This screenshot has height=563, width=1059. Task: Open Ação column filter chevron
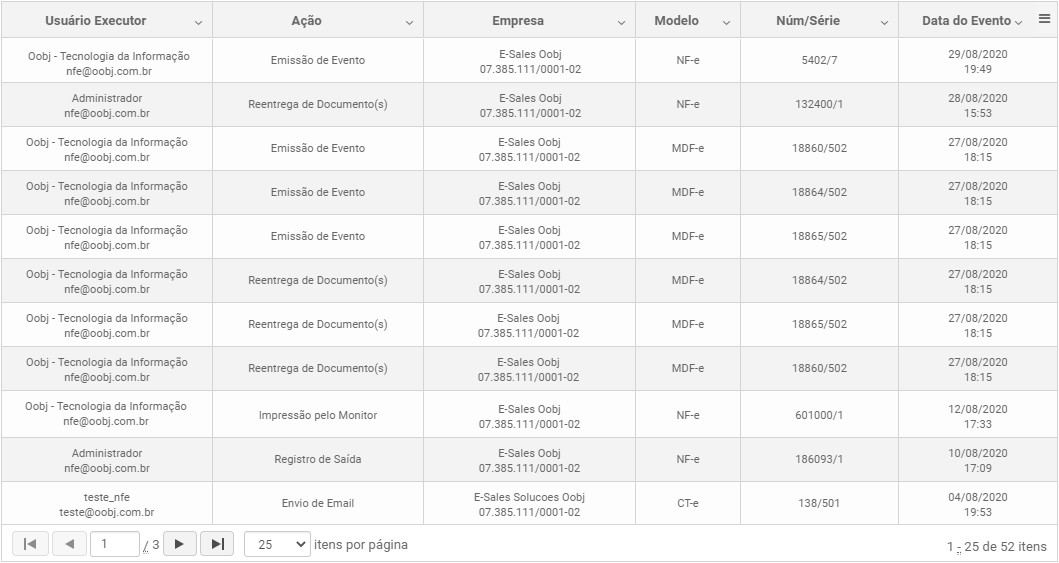(409, 22)
